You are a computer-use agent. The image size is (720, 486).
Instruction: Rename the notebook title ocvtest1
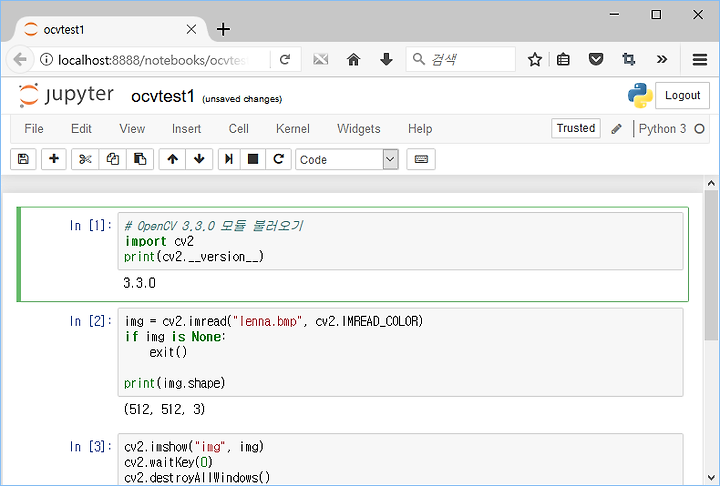pyautogui.click(x=163, y=96)
